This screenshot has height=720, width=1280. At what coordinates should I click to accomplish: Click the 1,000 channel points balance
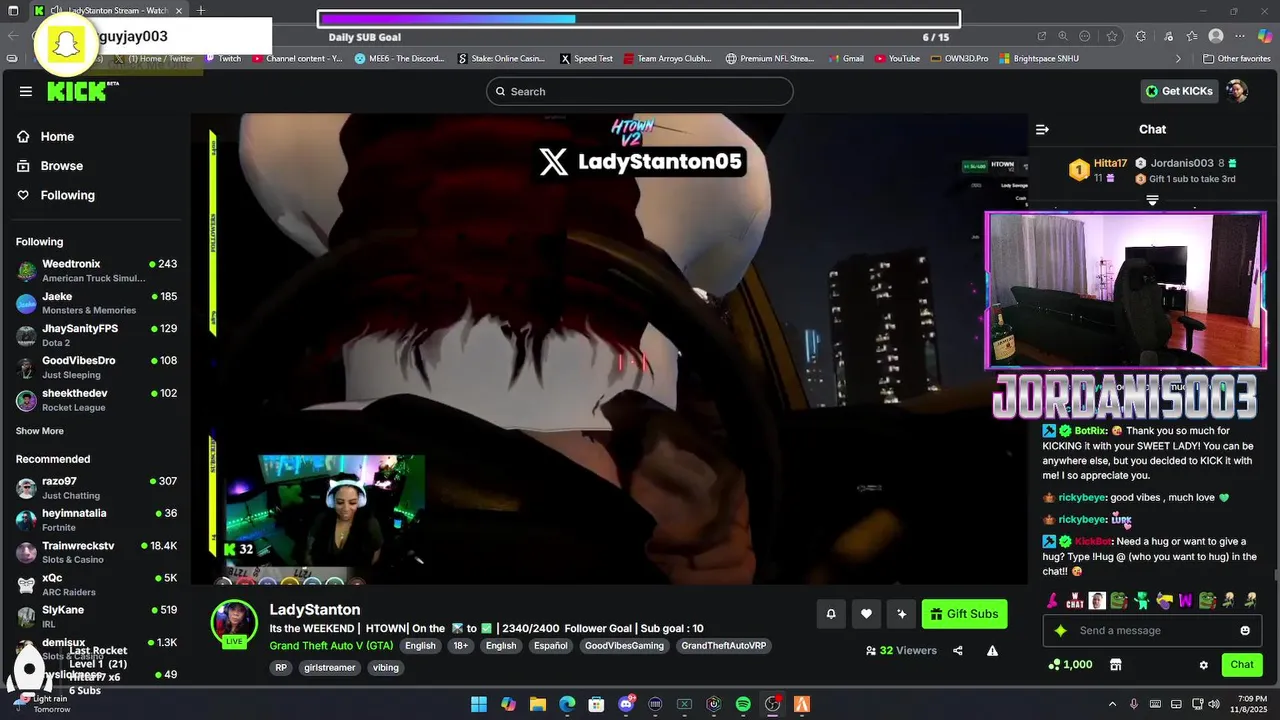pos(1070,665)
